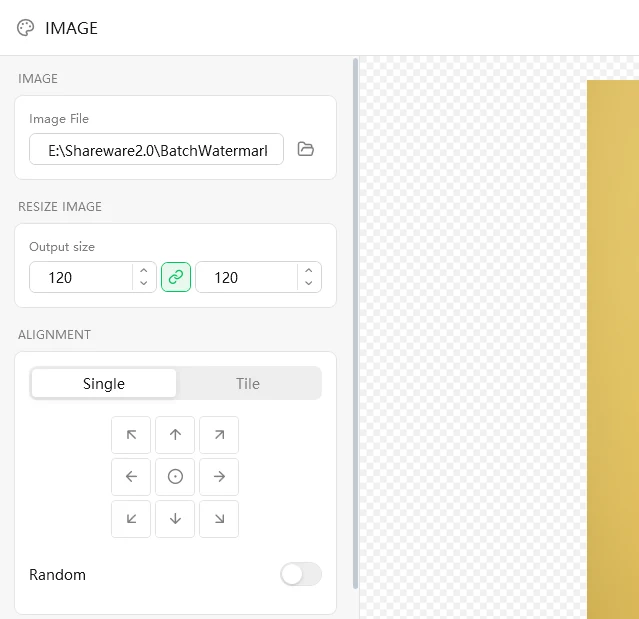Viewport: 639px width, 619px height.
Task: Align watermark to middle right
Action: 219,476
